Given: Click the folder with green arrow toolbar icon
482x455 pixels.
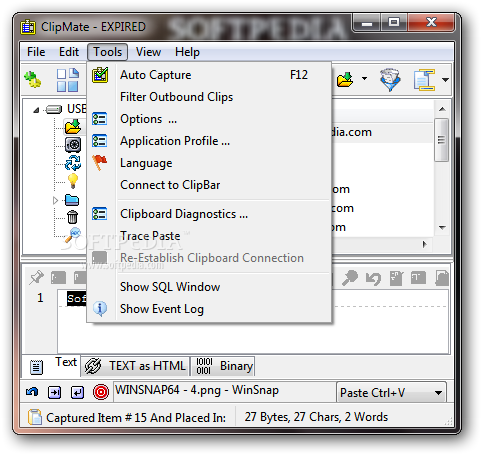Looking at the screenshot, I should [345, 80].
